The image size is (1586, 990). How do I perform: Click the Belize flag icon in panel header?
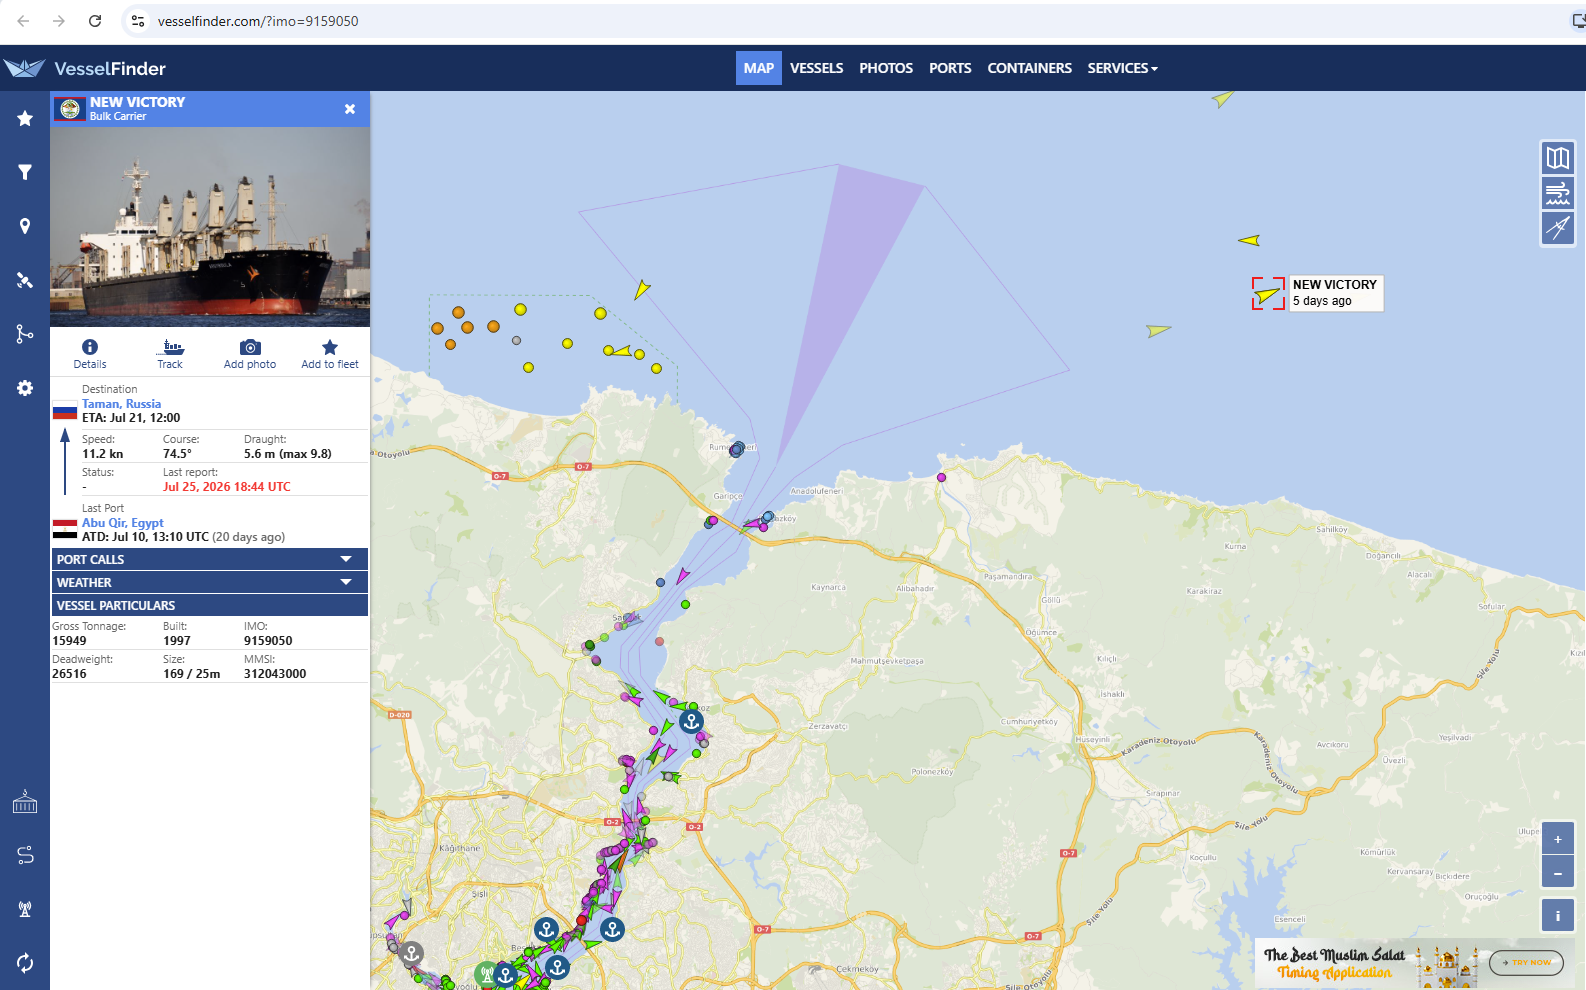70,109
